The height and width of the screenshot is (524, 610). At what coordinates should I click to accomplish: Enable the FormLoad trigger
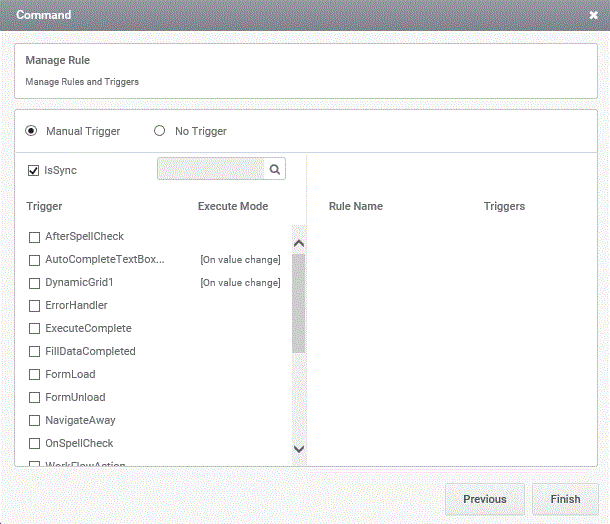click(35, 375)
